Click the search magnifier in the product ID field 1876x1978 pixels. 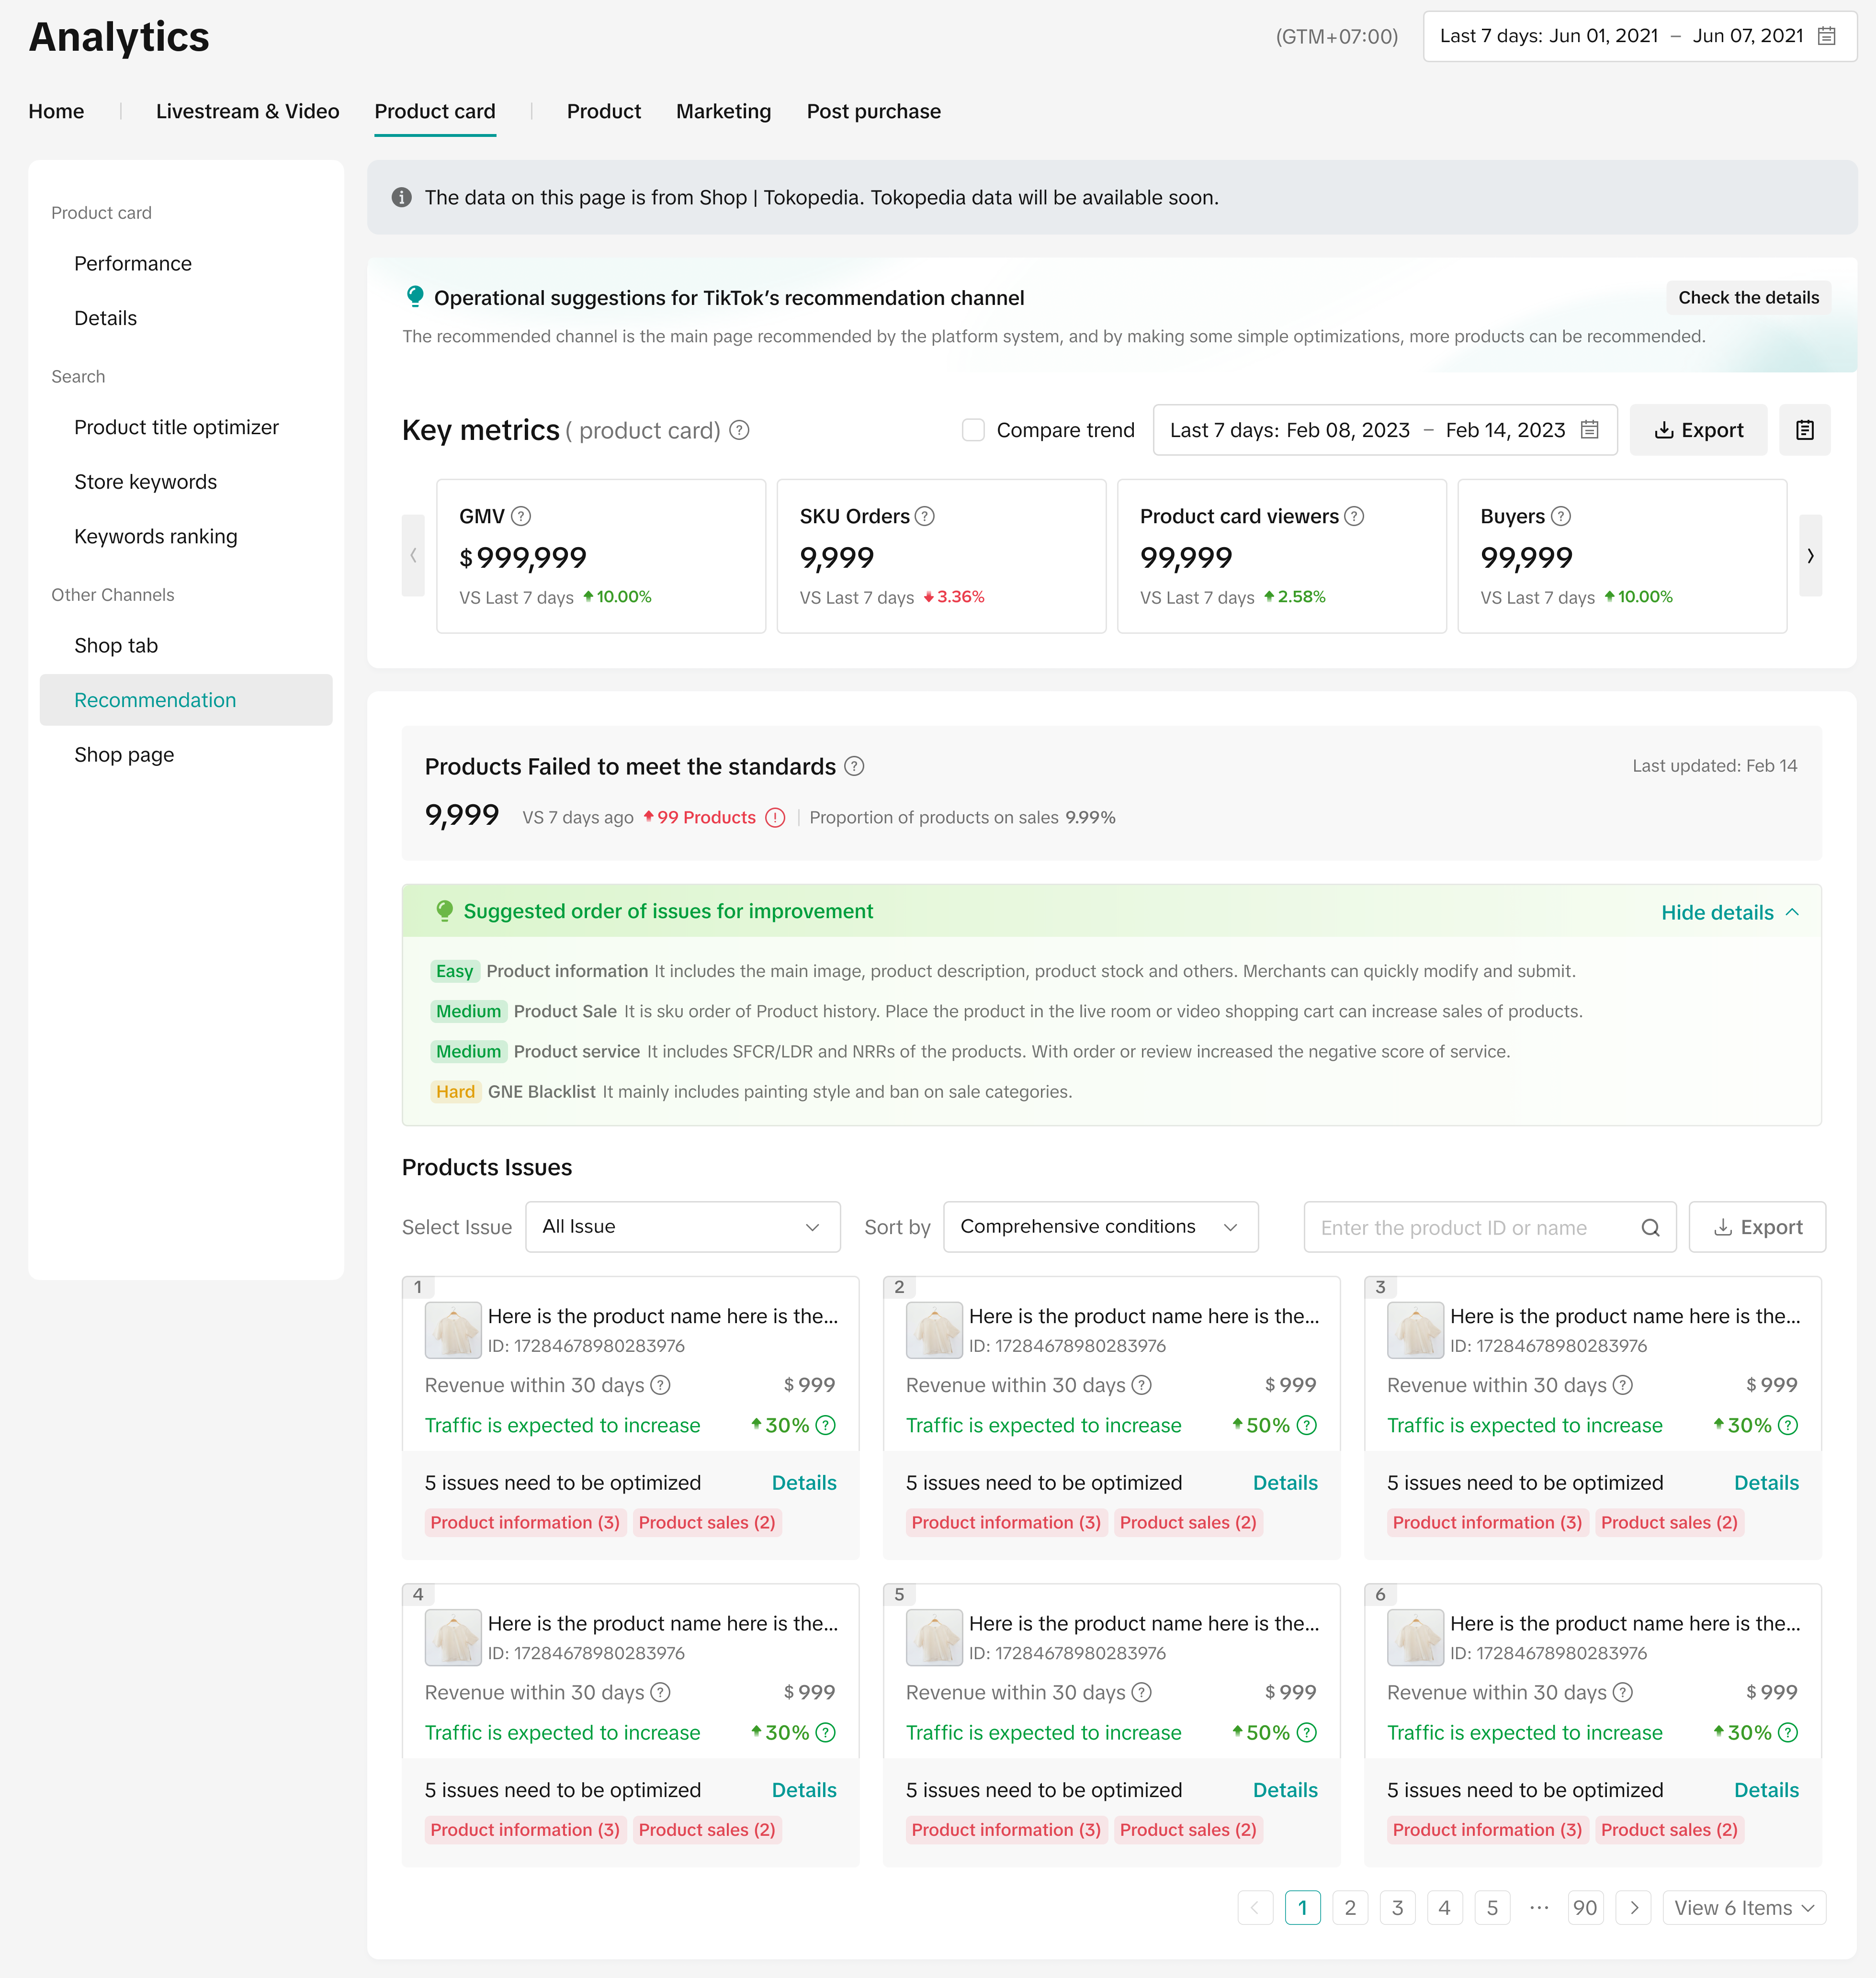click(1650, 1227)
